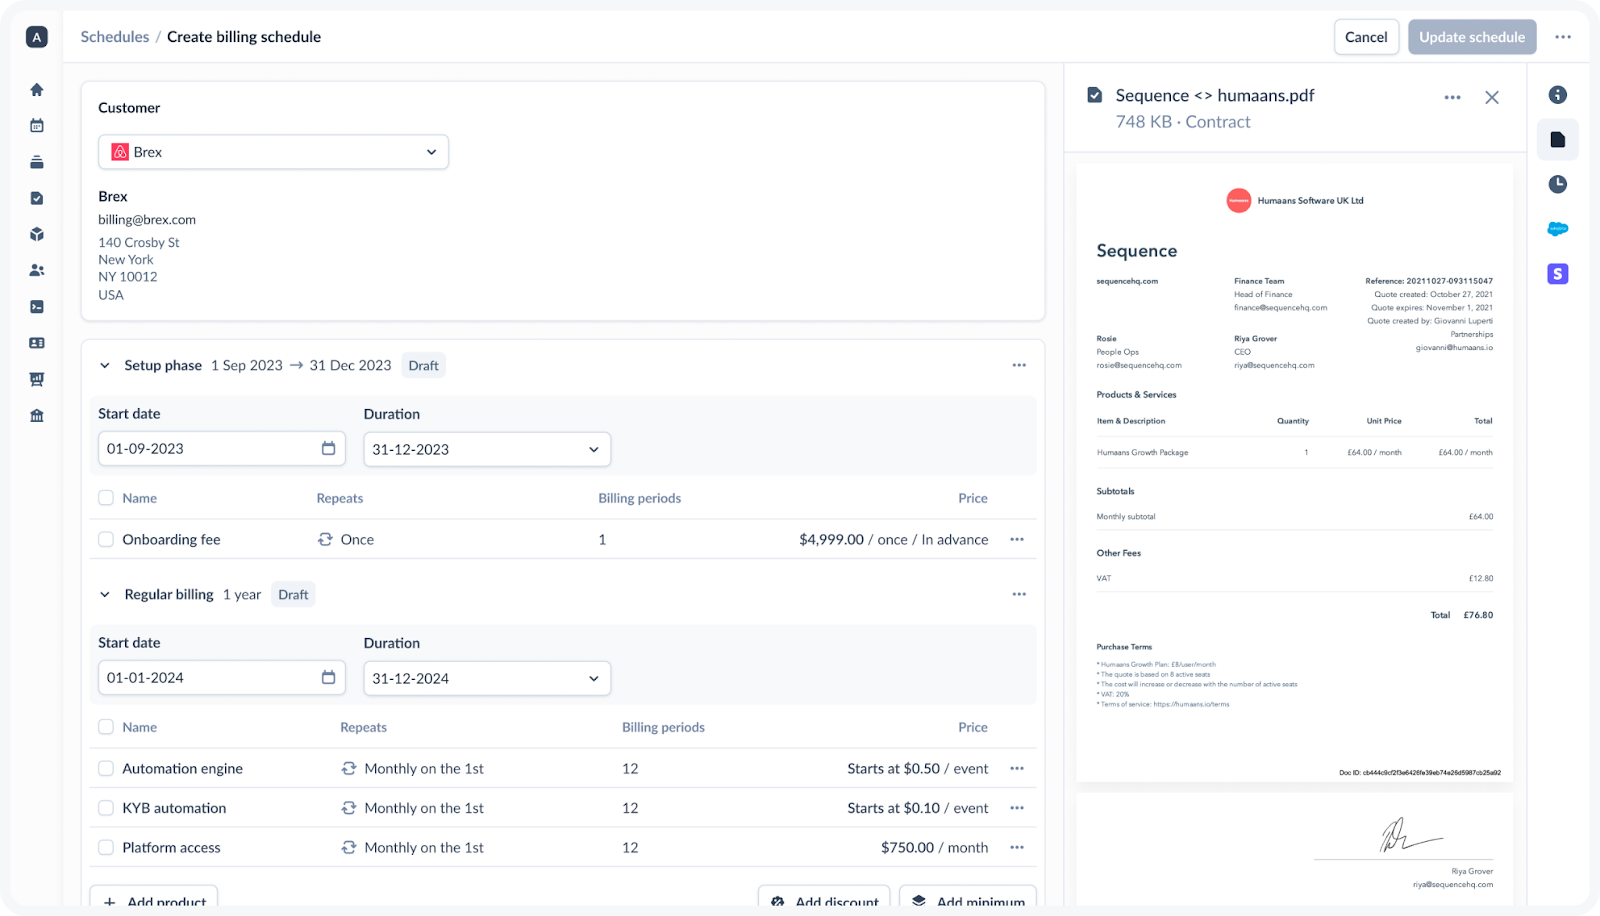This screenshot has height=916, width=1600.
Task: Tick the Platform access checkbox
Action: tap(106, 847)
